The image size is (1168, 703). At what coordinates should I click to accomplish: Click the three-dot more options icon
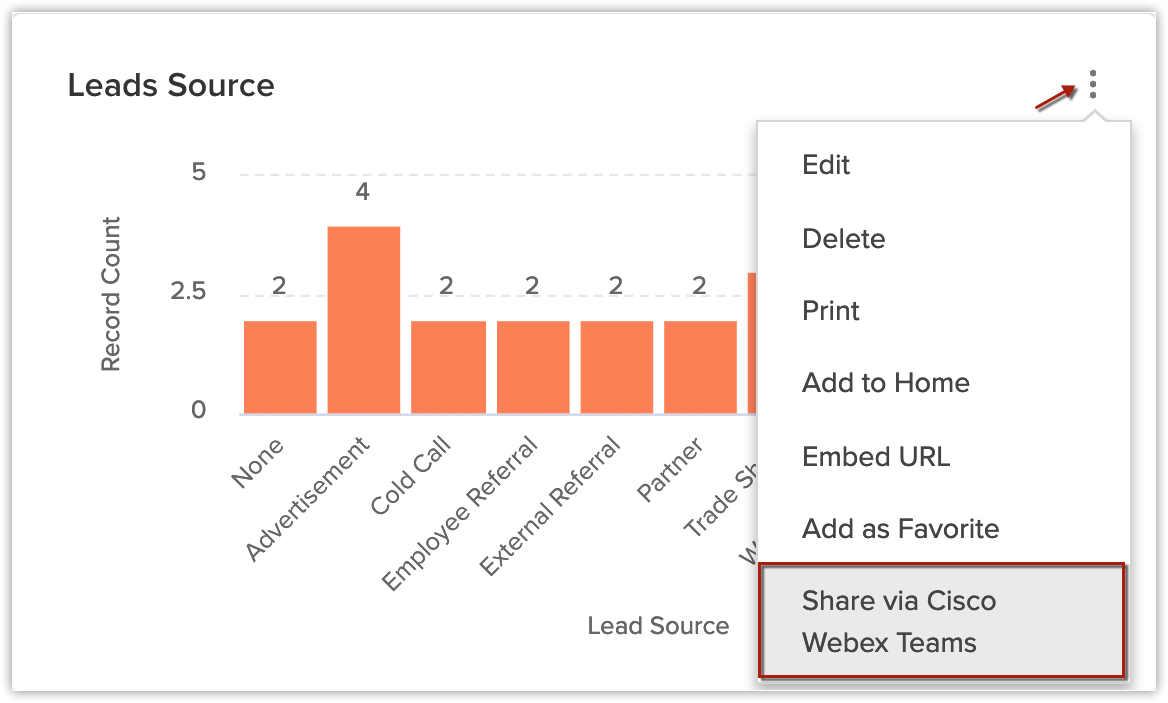[x=1093, y=85]
